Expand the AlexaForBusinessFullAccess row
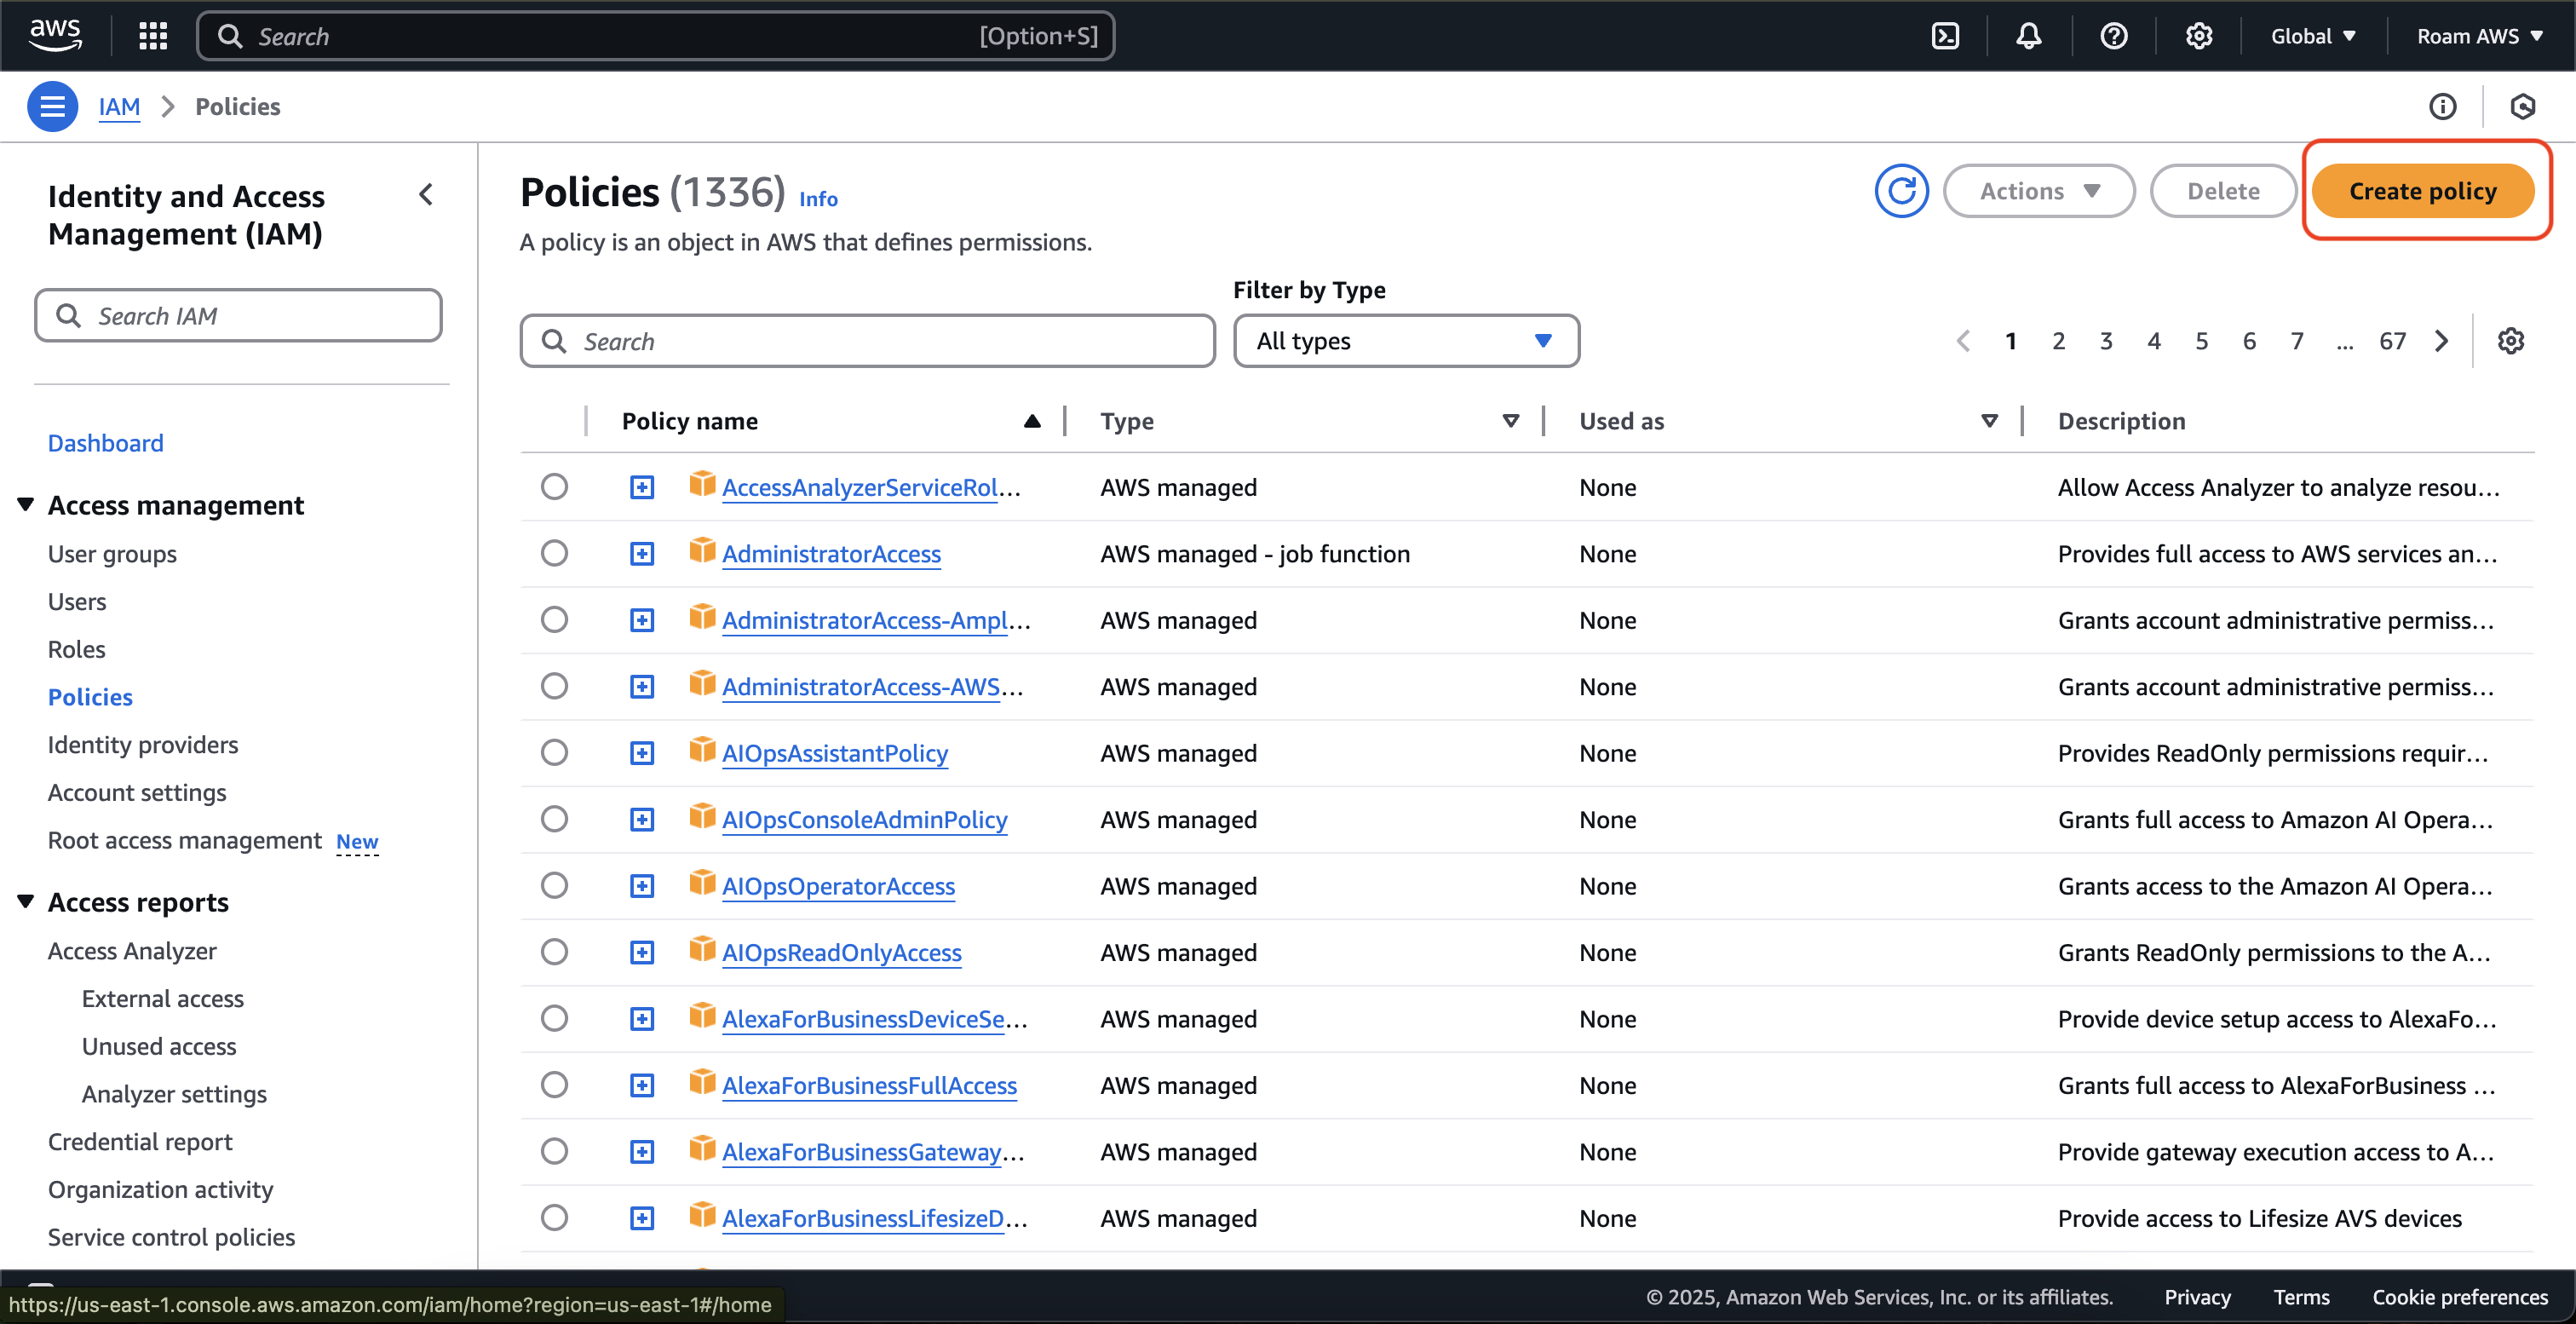Viewport: 2576px width, 1324px height. pyautogui.click(x=642, y=1085)
